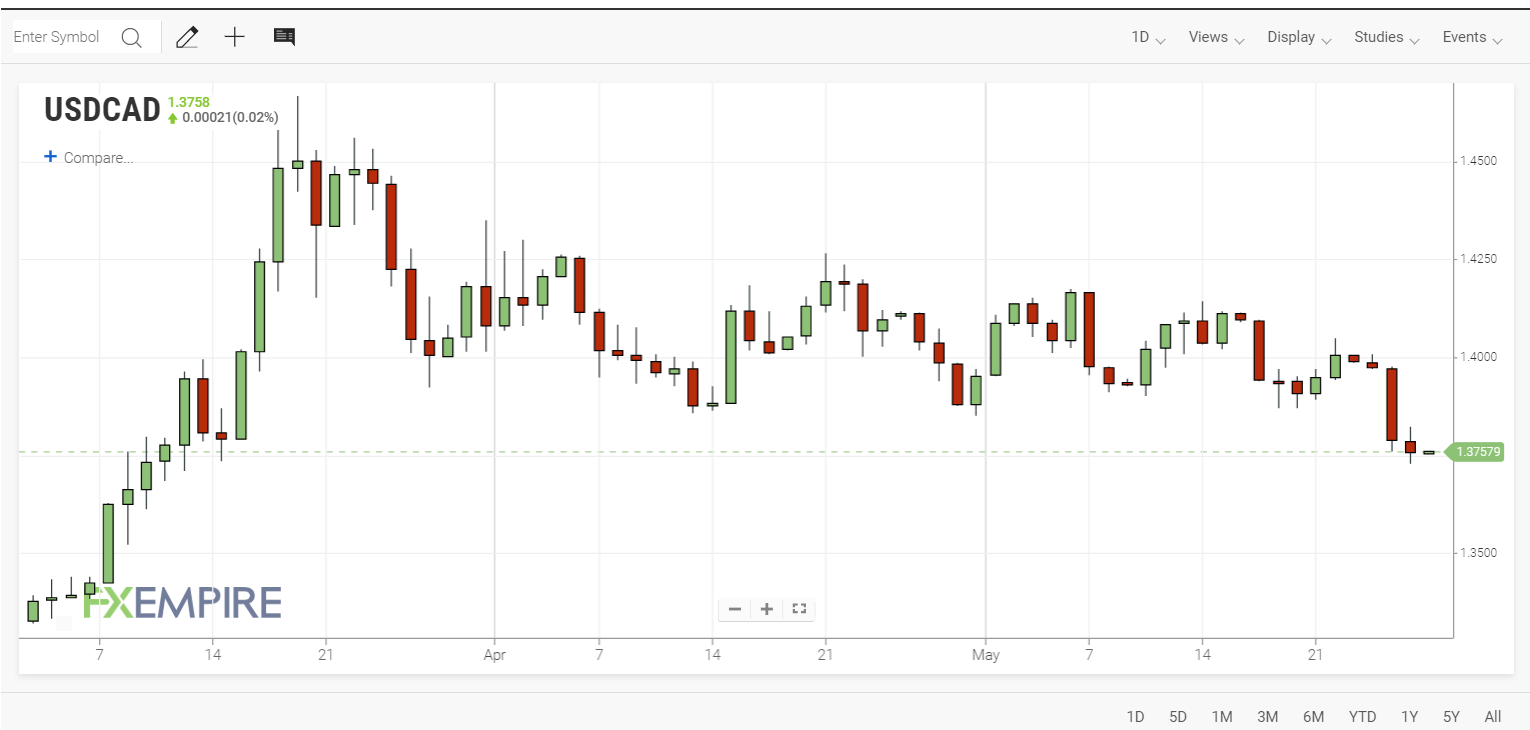Choose the 1M time range
The width and height of the screenshot is (1530, 730).
(x=1221, y=717)
